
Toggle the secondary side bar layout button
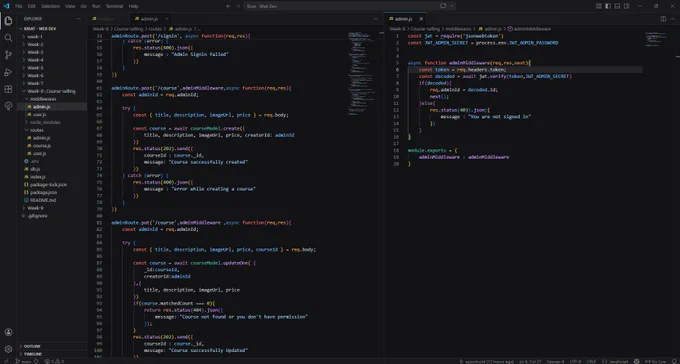tap(627, 6)
